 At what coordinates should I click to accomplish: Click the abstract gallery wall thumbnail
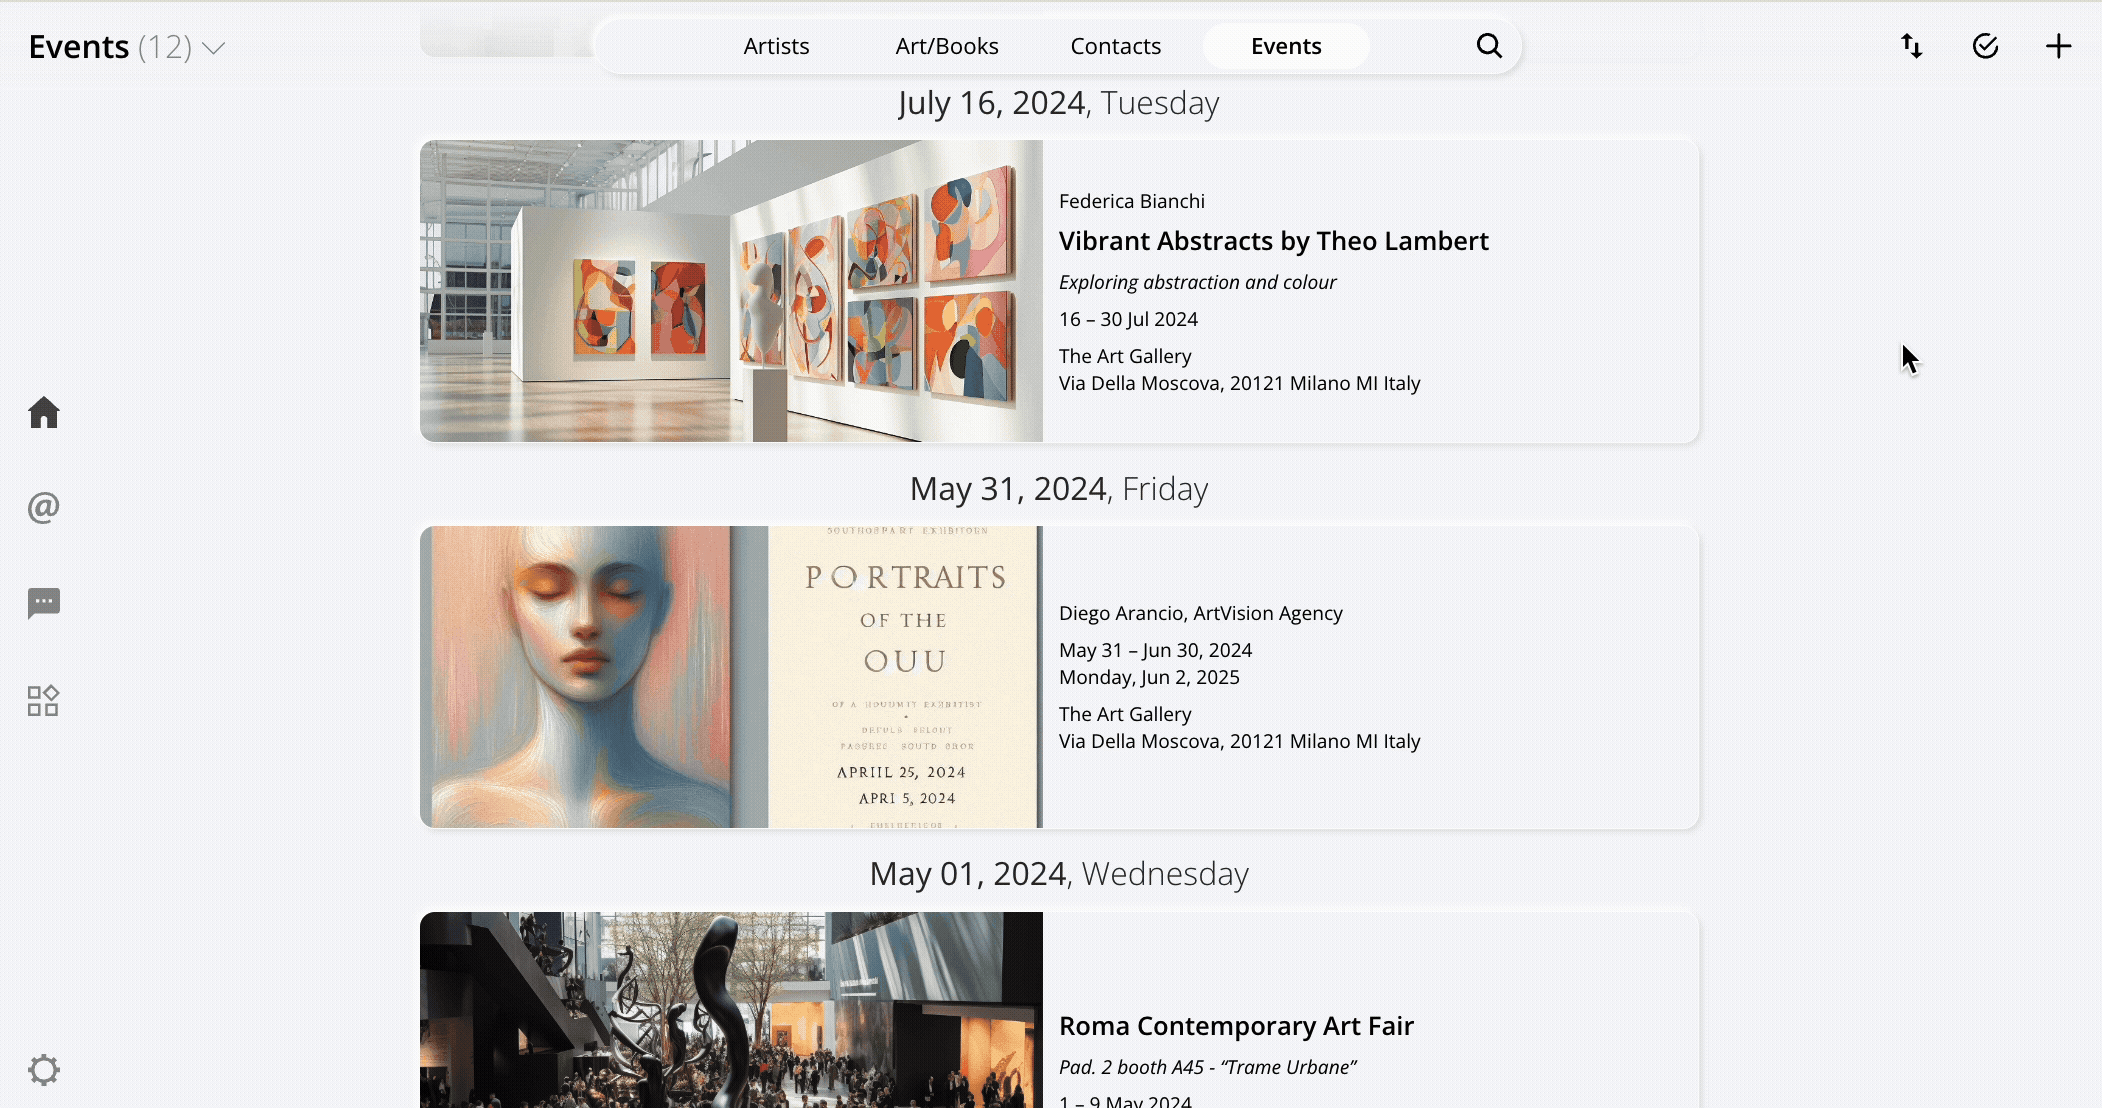(x=731, y=291)
